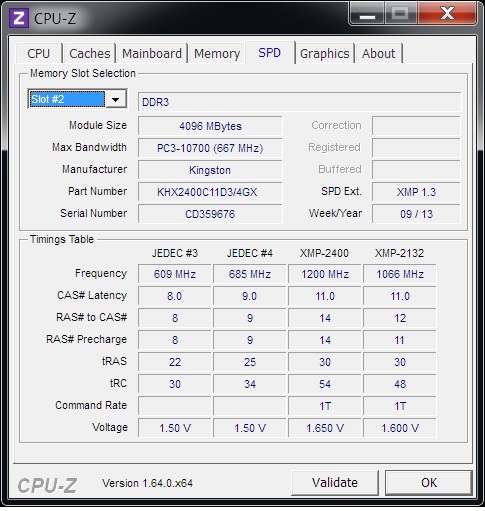Close the CPU-Z window

point(447,14)
